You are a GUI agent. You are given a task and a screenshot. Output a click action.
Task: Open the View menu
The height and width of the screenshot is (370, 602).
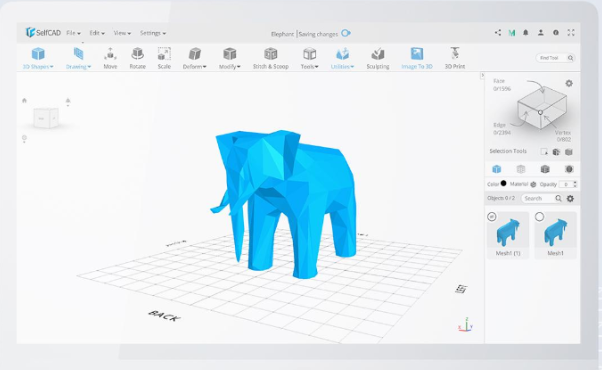tap(122, 33)
